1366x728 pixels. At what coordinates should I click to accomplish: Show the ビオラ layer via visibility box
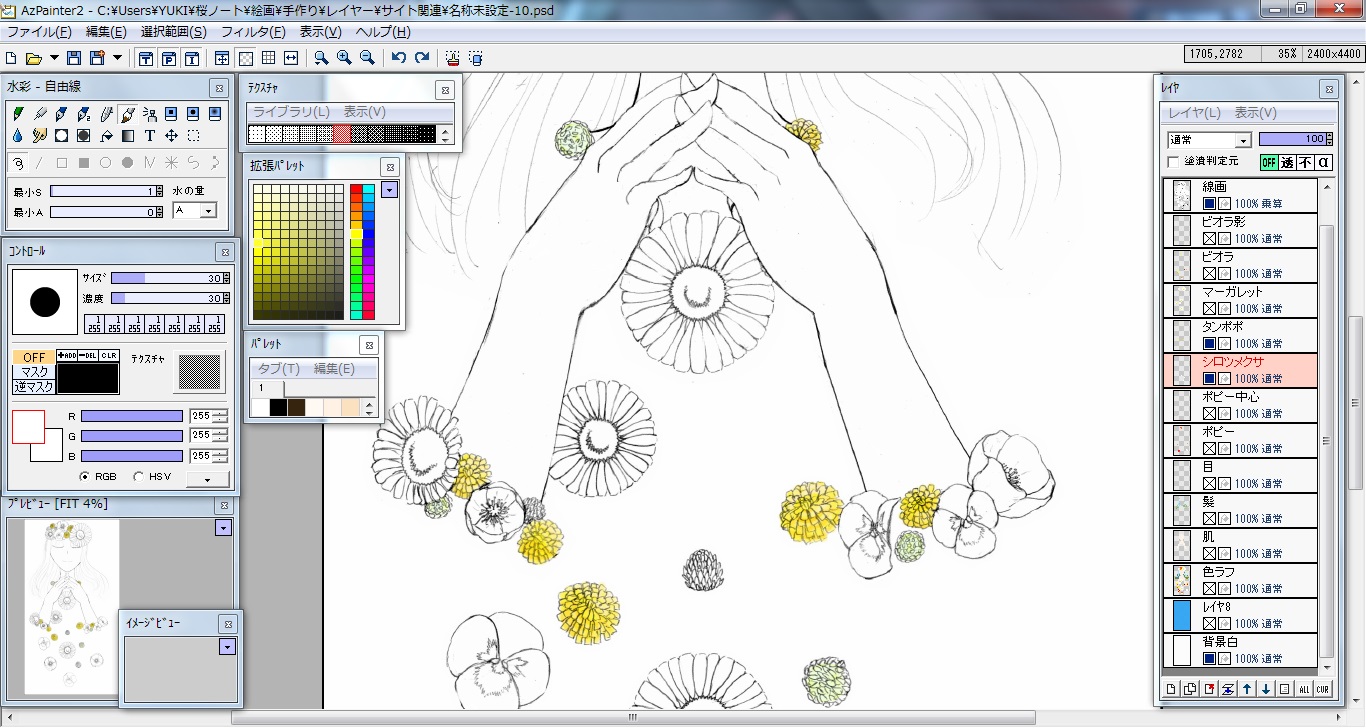coord(1209,273)
